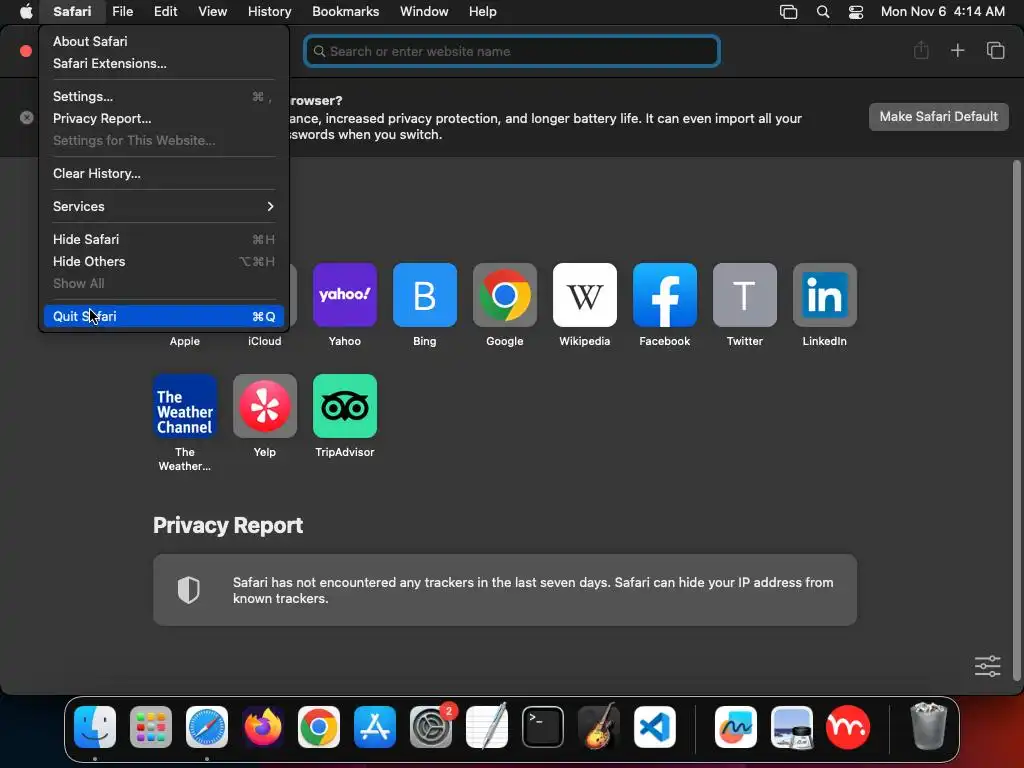Open the red M app in Dock

pos(848,727)
